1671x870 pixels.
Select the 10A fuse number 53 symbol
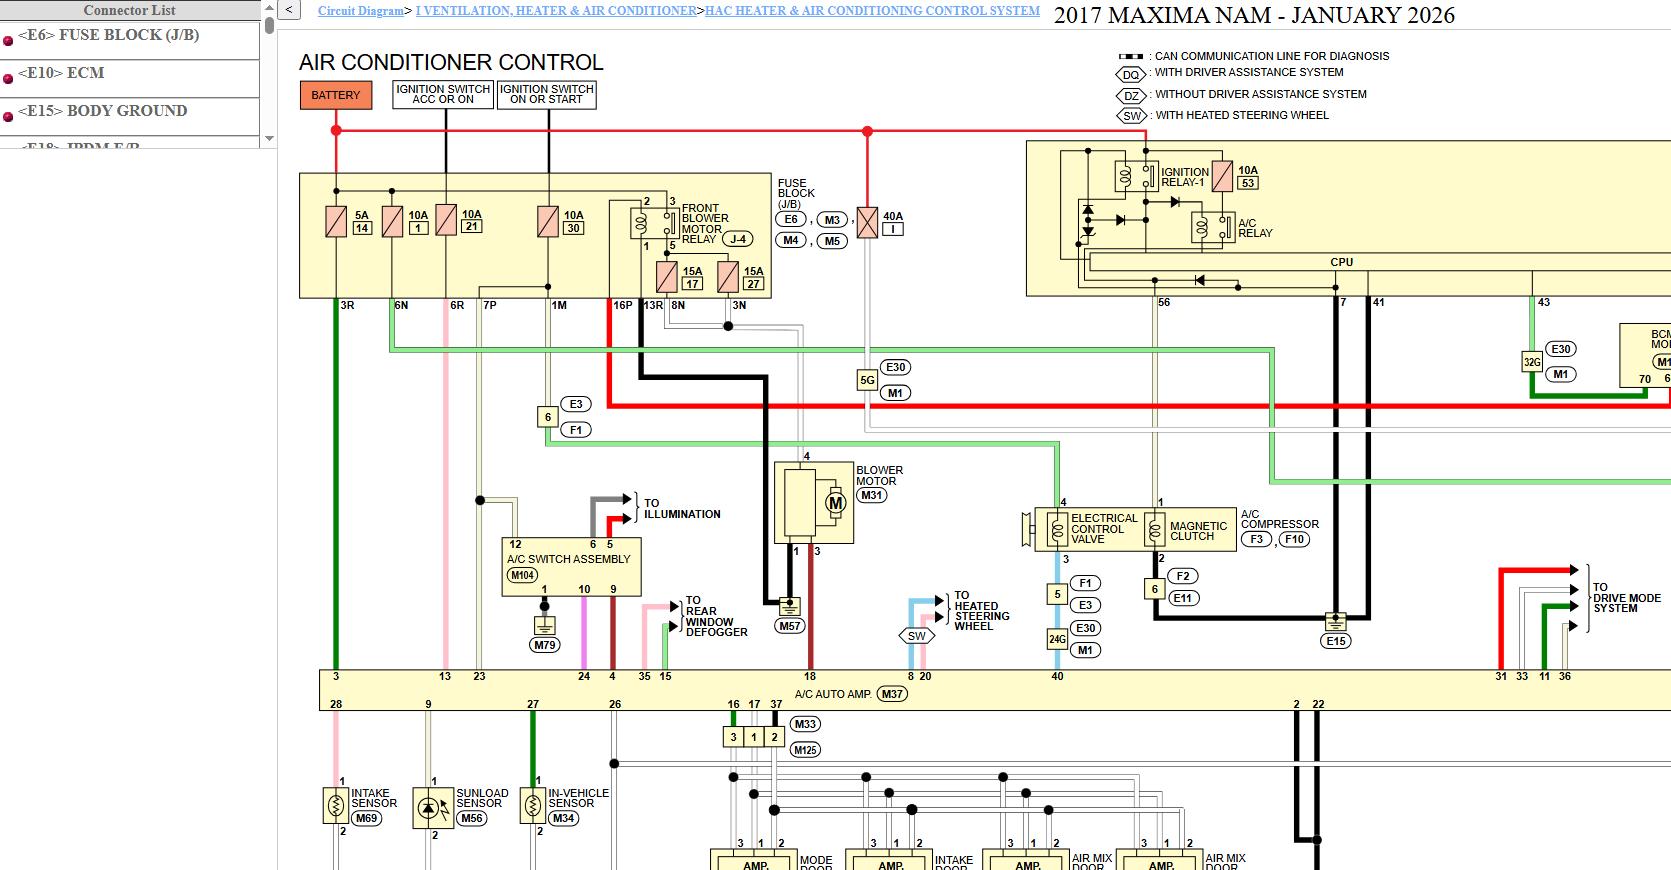click(1222, 176)
